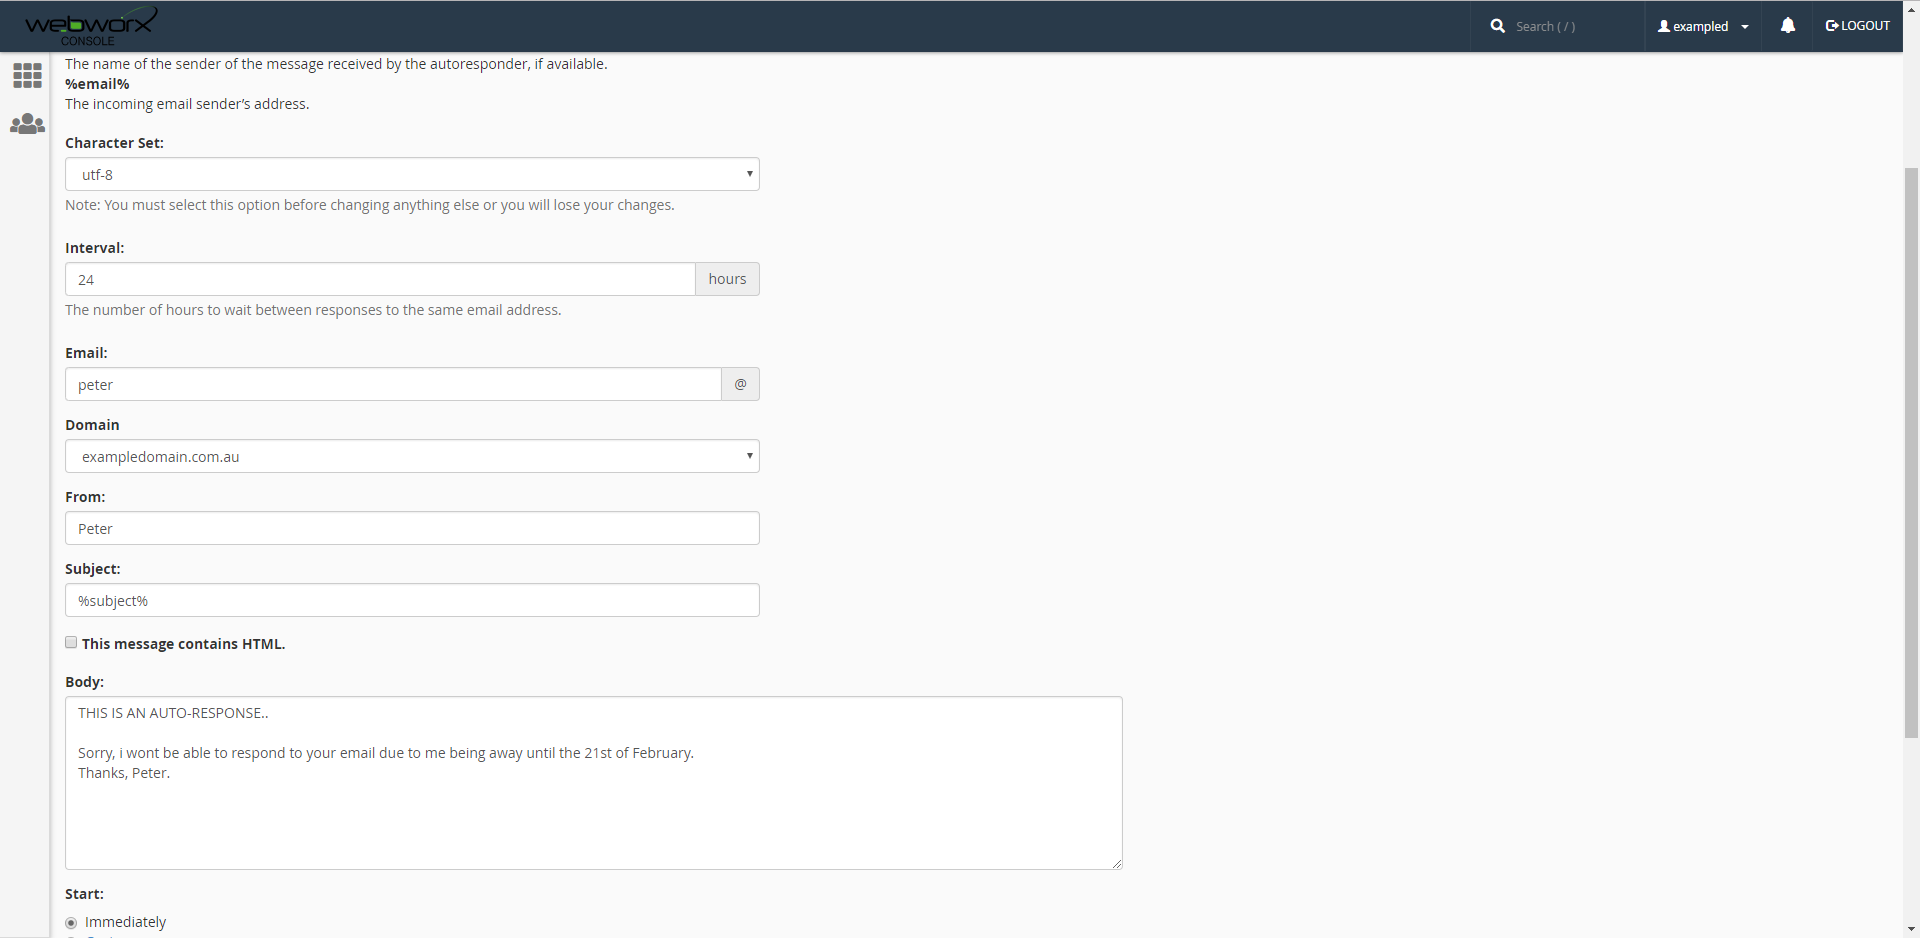Click into the Interval hours field
This screenshot has height=938, width=1920.
coord(380,279)
